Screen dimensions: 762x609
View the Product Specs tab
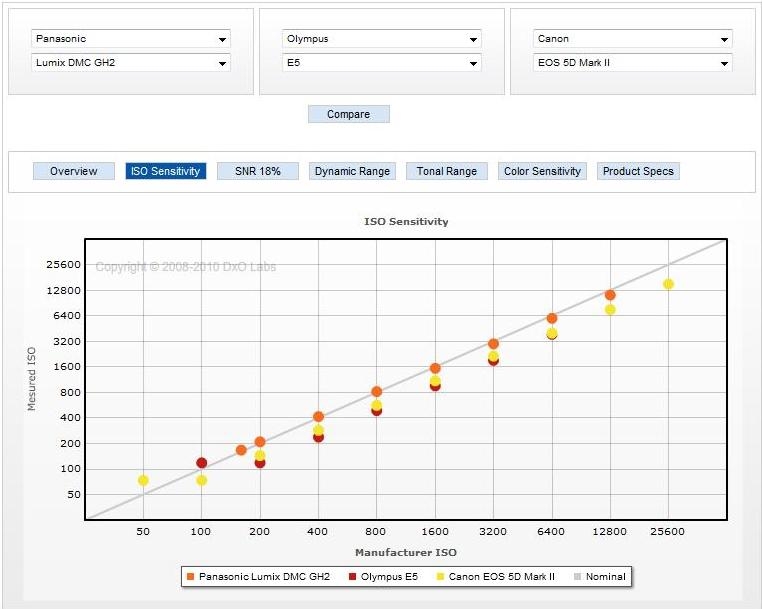coord(638,171)
